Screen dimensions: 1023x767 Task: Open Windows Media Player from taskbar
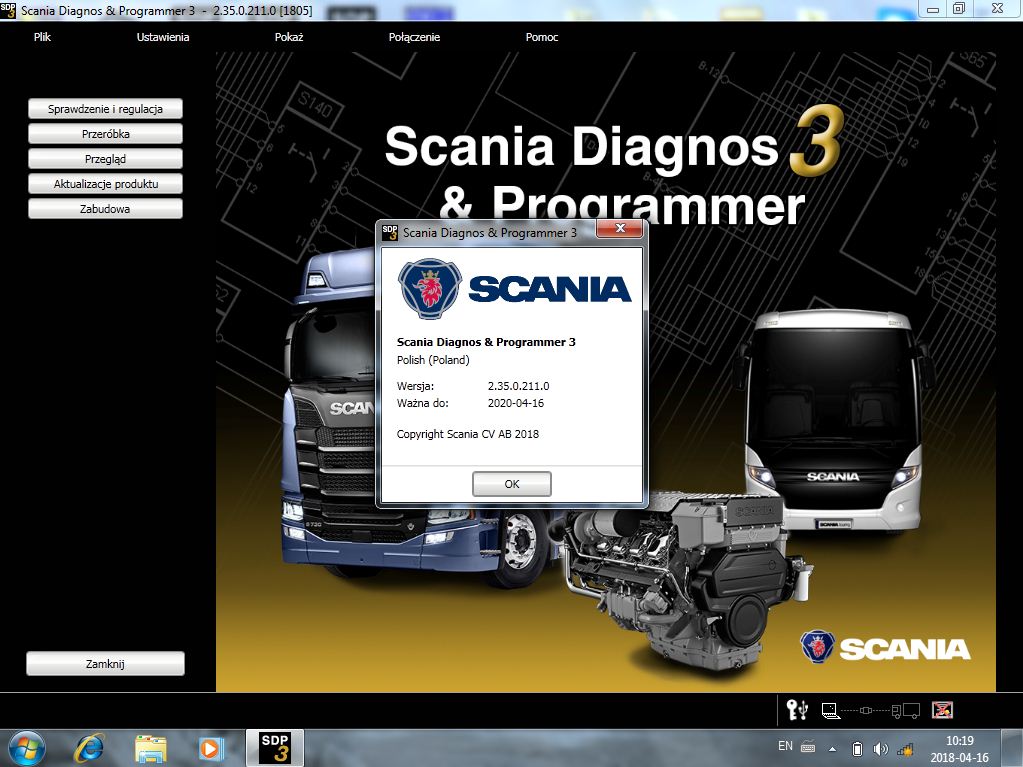coord(211,748)
